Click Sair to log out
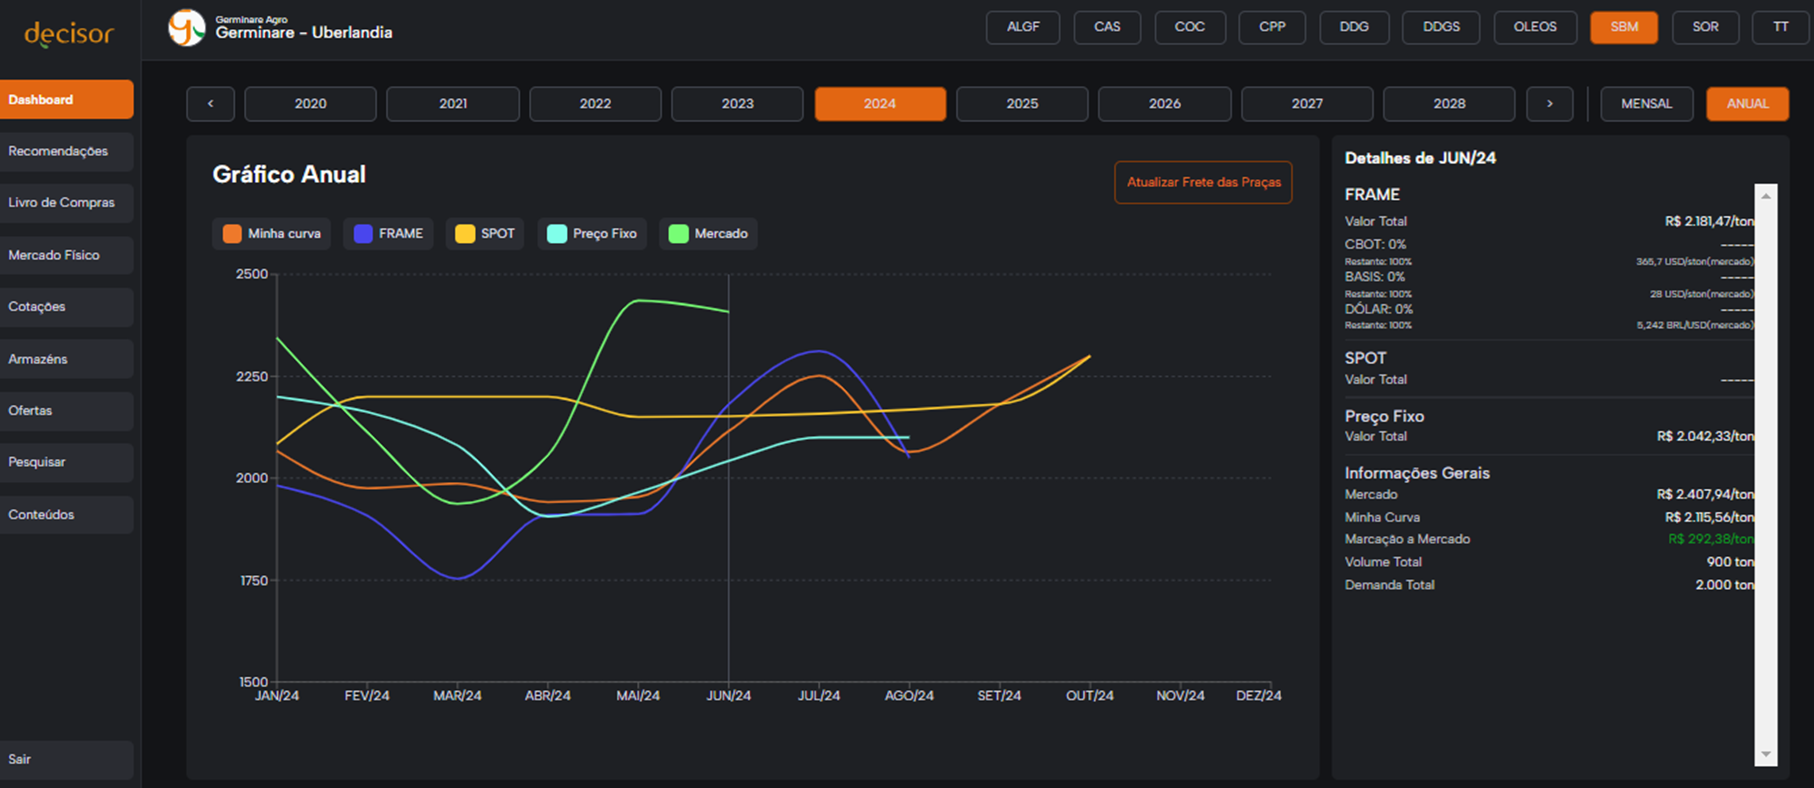Image resolution: width=1814 pixels, height=788 pixels. point(66,760)
